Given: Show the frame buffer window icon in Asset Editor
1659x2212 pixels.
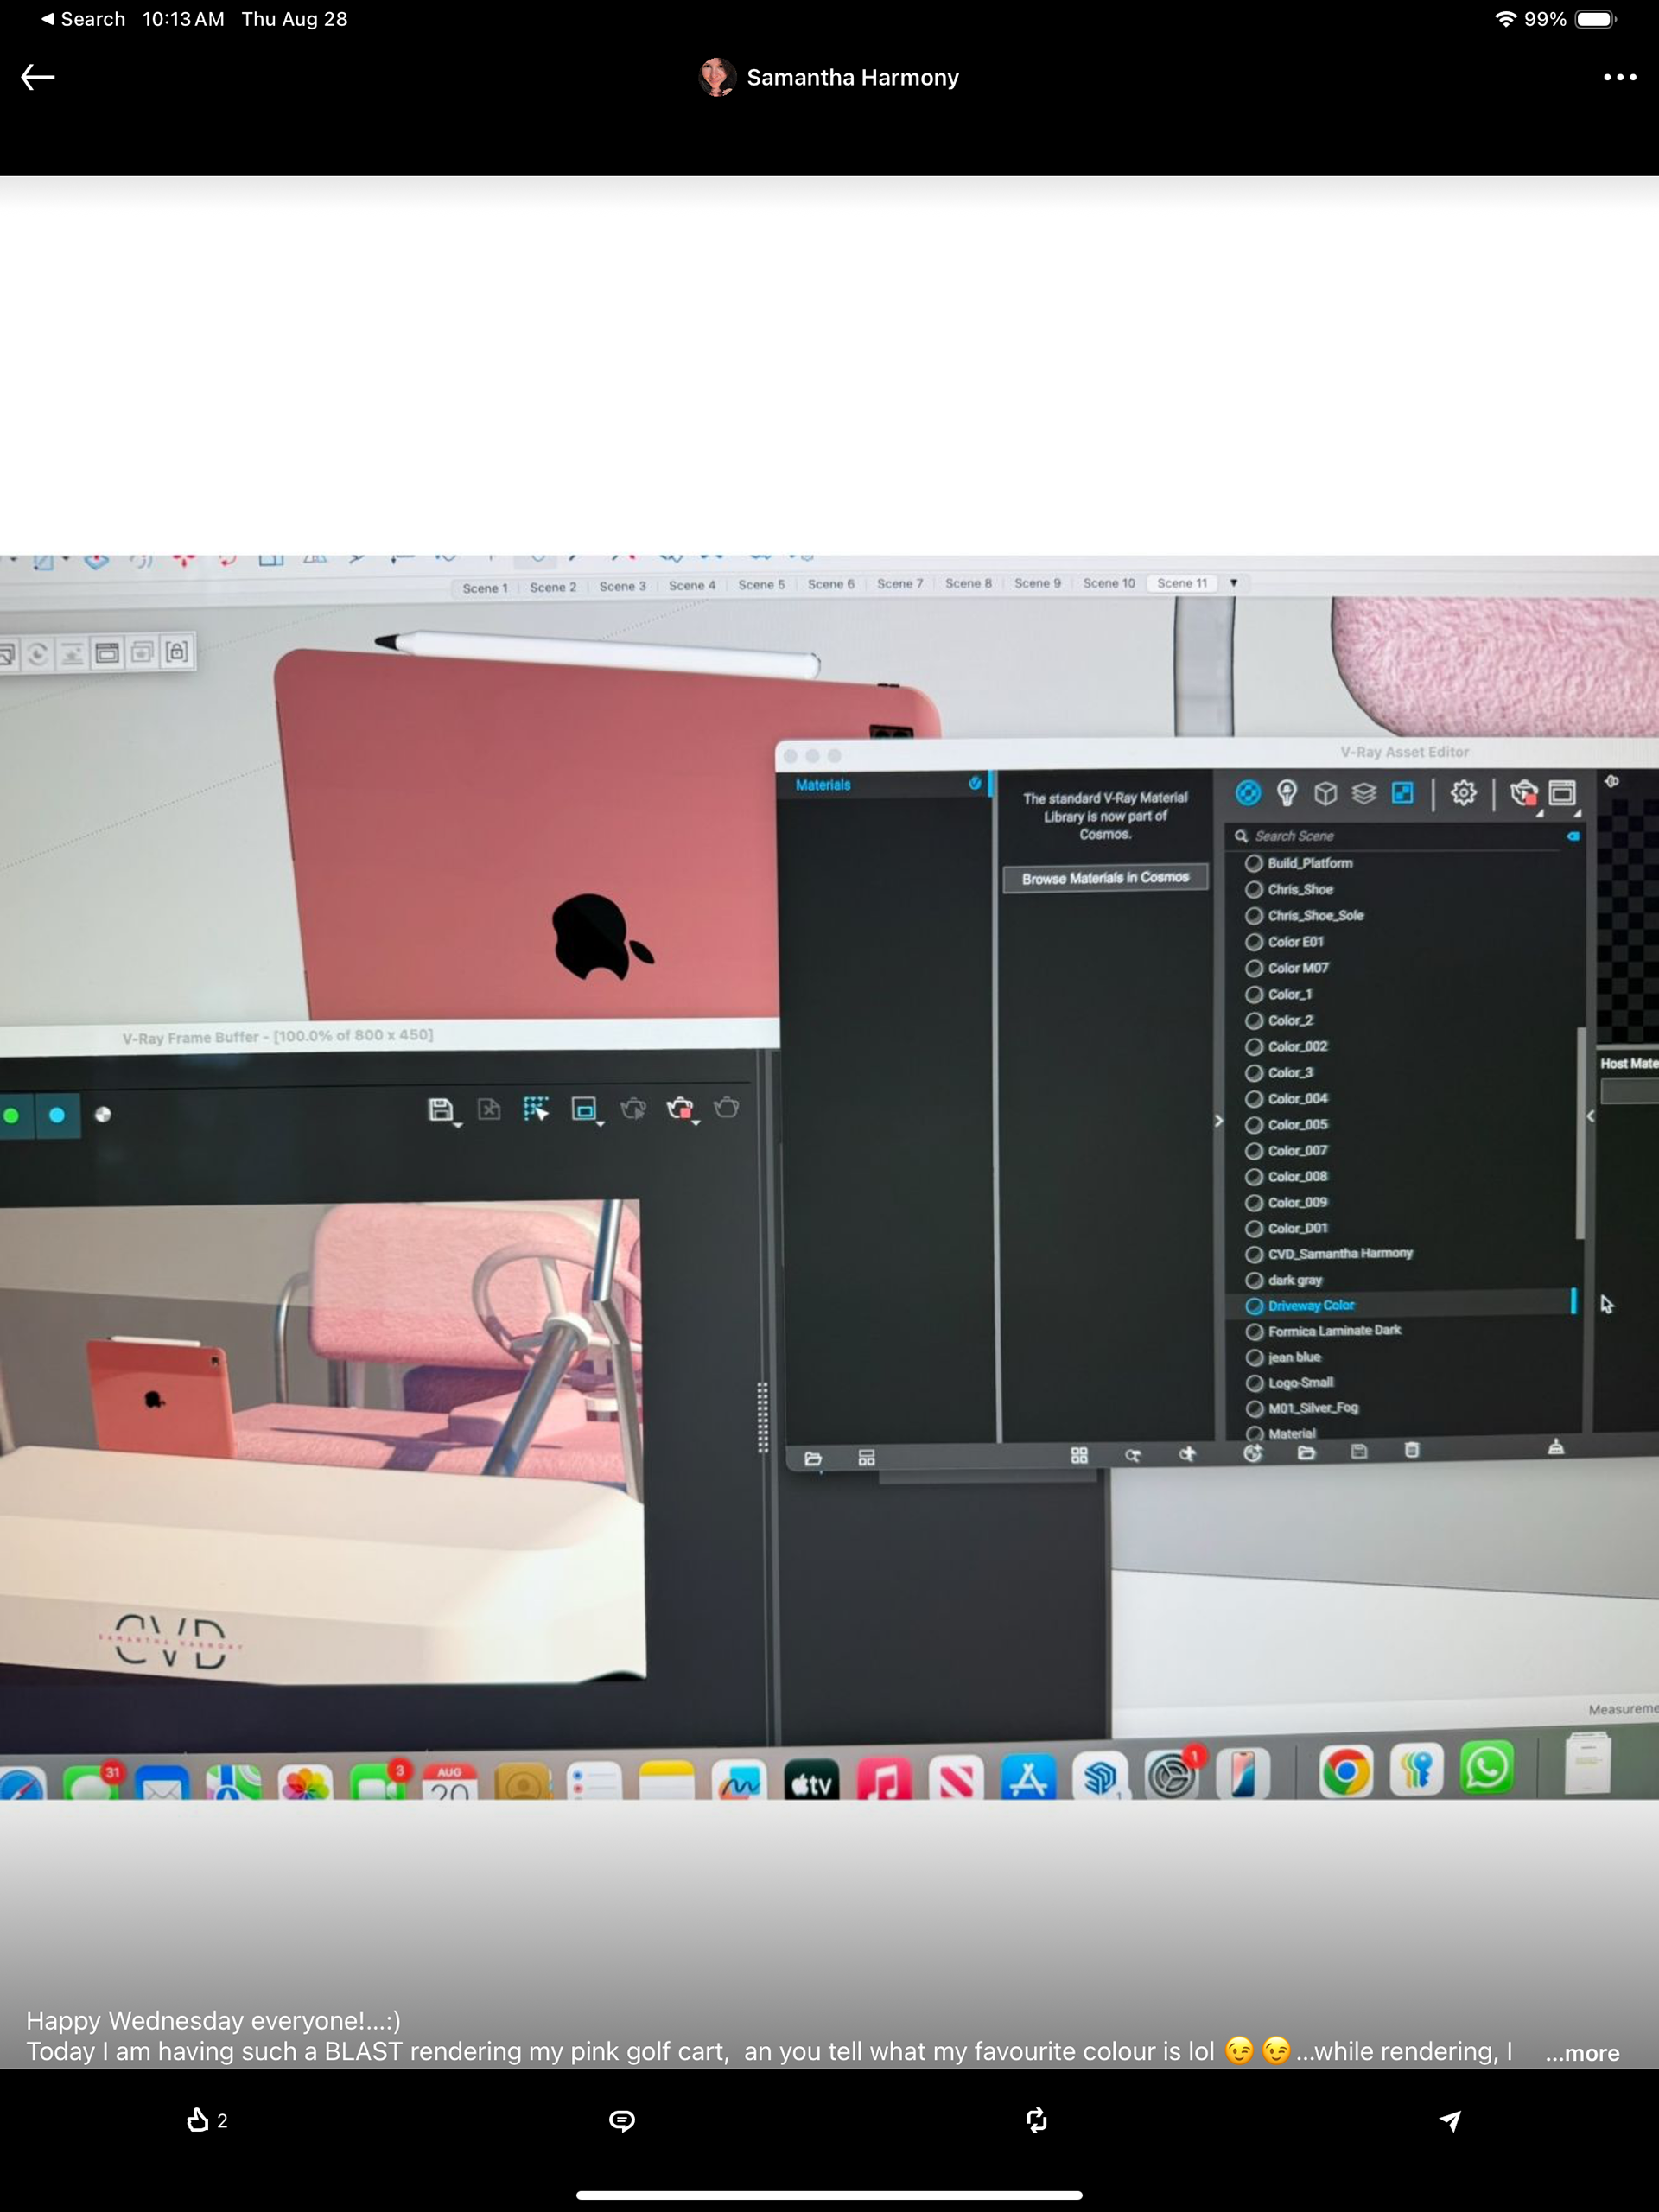Looking at the screenshot, I should point(1562,793).
